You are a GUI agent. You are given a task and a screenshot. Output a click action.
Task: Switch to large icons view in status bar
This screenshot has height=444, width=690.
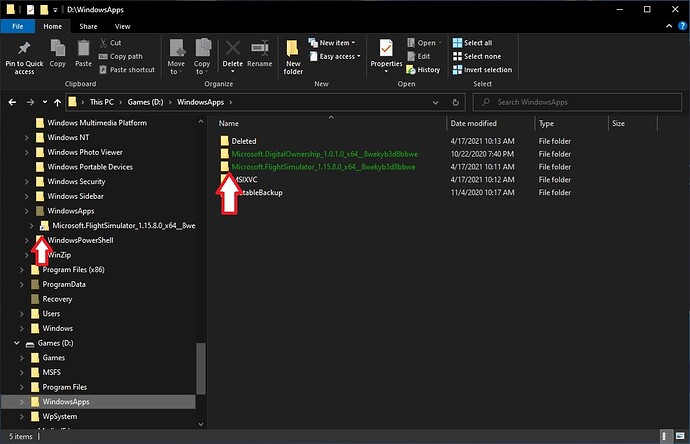tap(680, 436)
